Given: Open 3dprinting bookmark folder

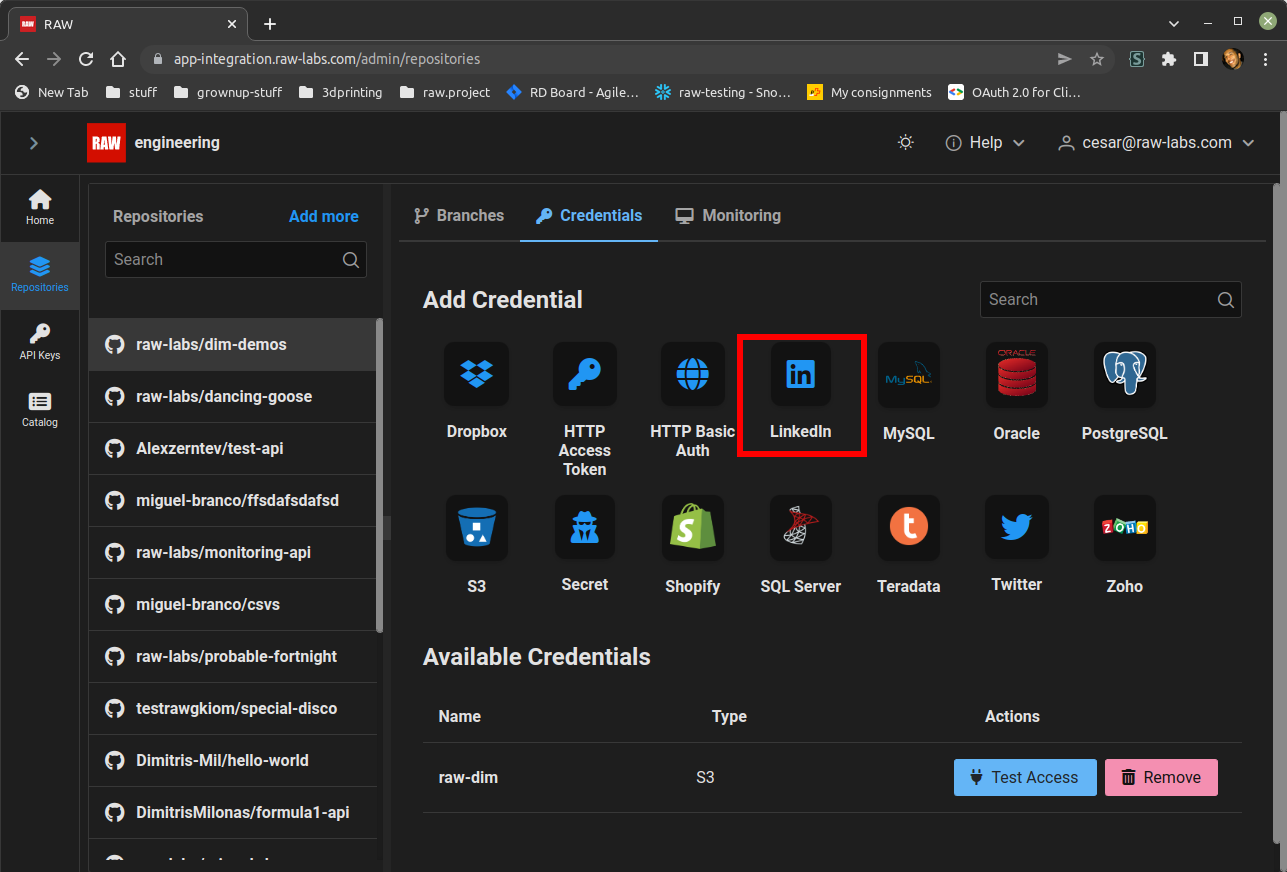Looking at the screenshot, I should 340,92.
